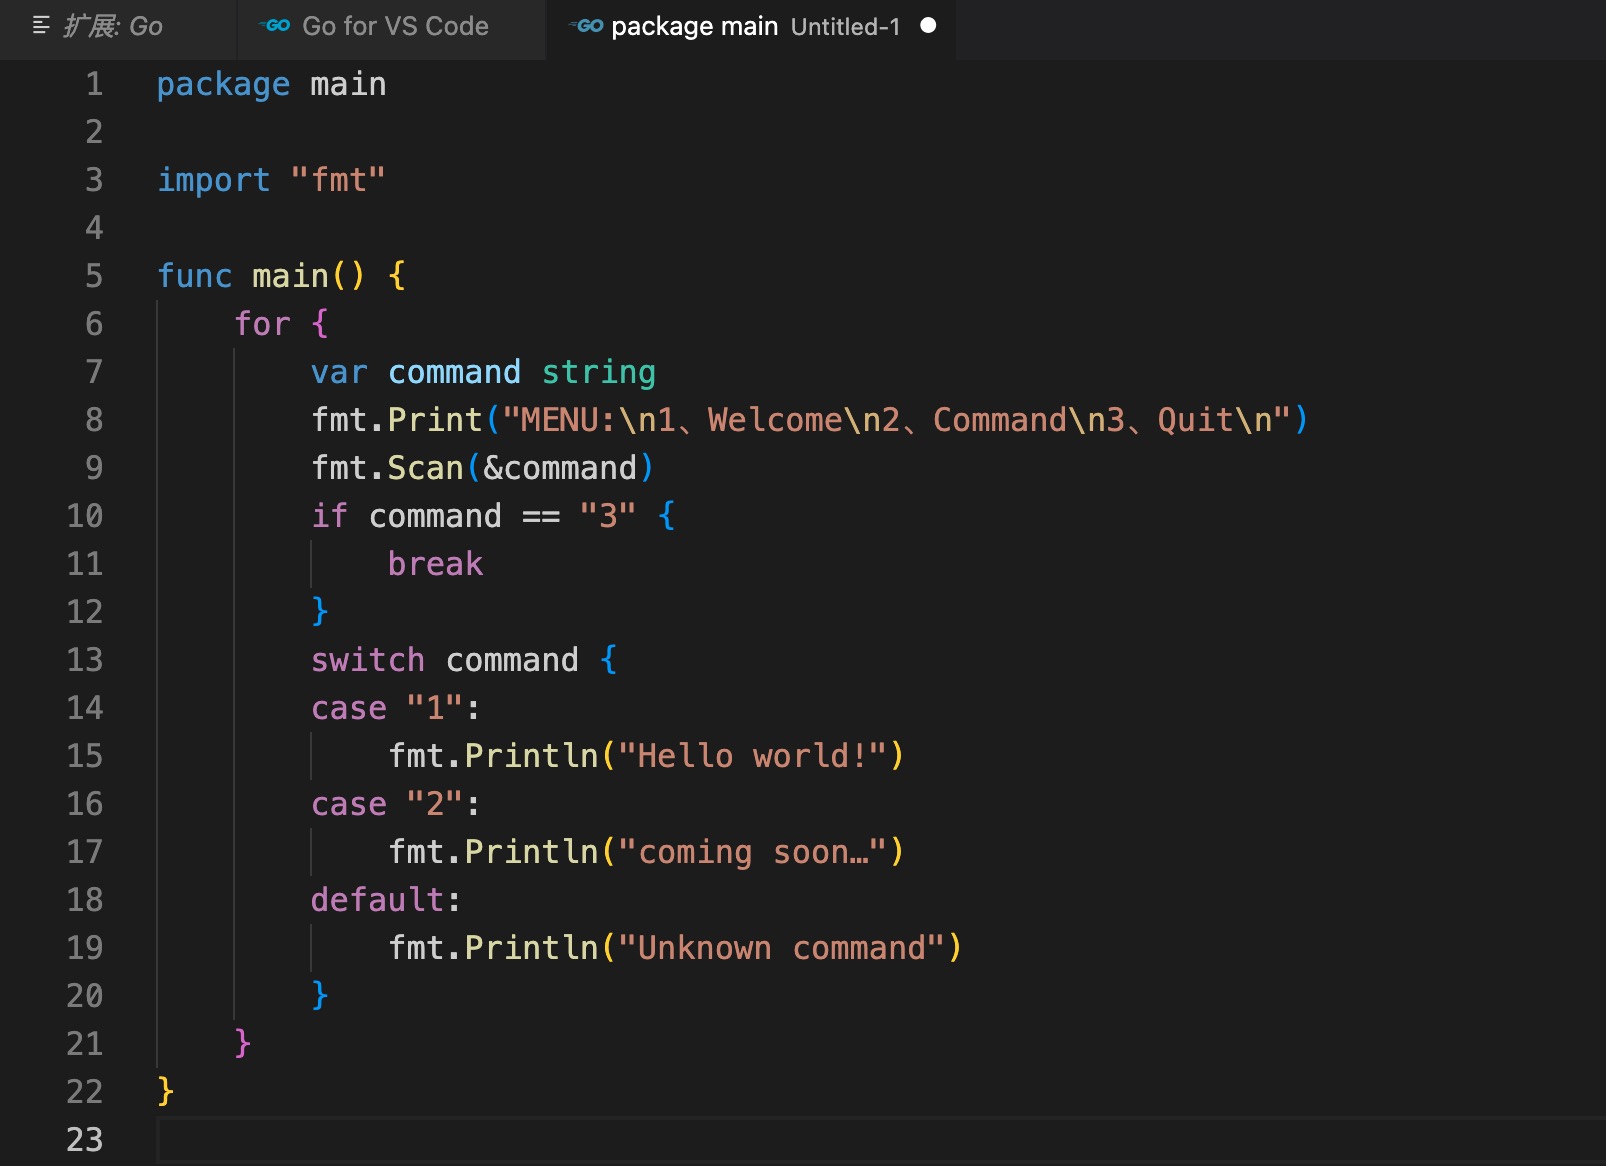Image resolution: width=1606 pixels, height=1166 pixels.
Task: Click the list icon on the 扩展: Go tab
Action: (41, 26)
